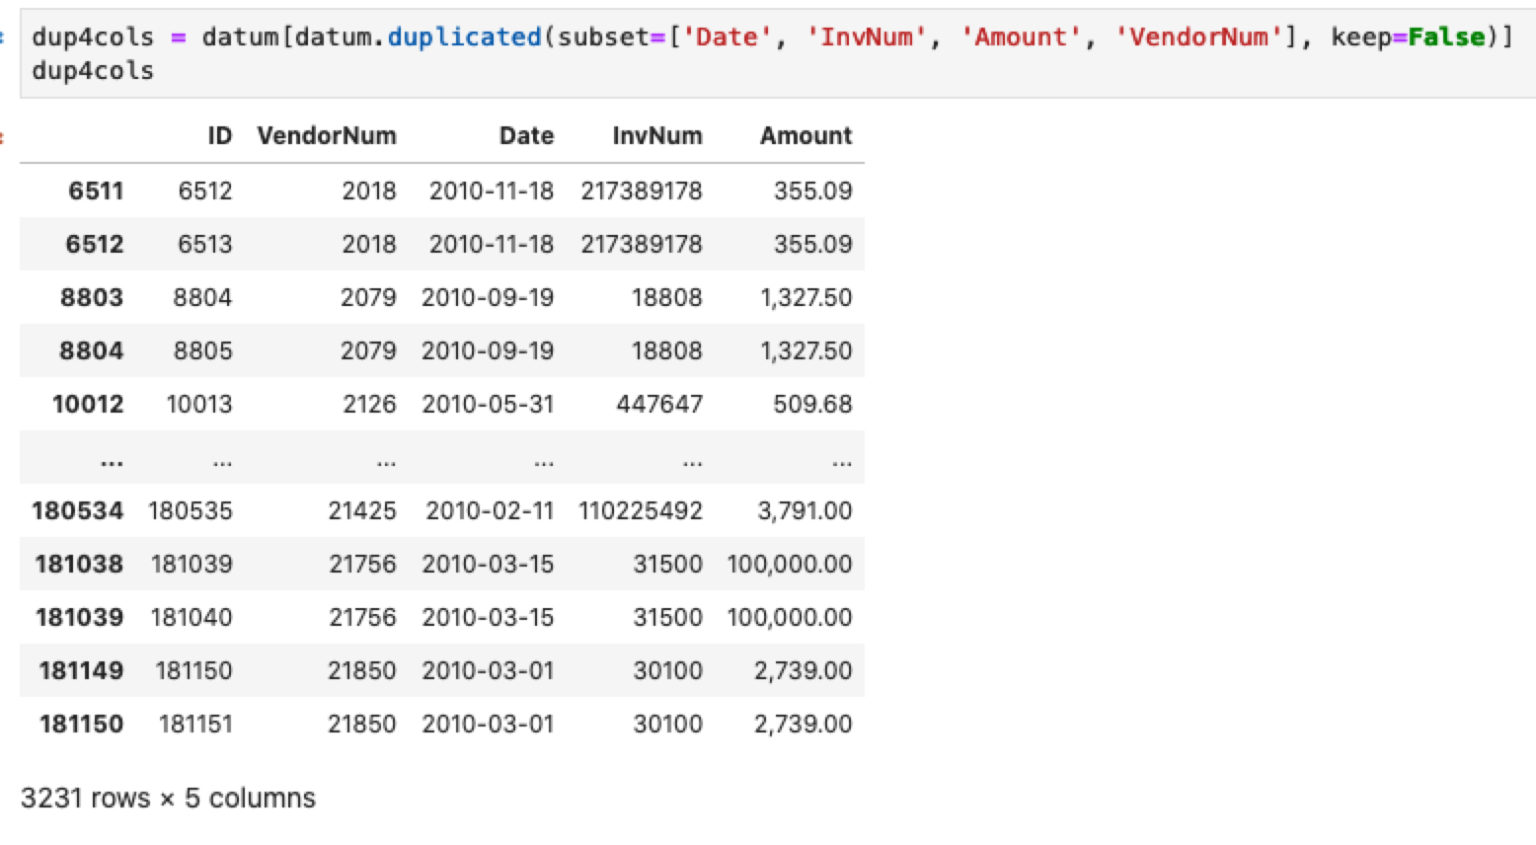Viewport: 1536px width, 845px height.
Task: Click the ID value 181151
Action: pos(195,724)
